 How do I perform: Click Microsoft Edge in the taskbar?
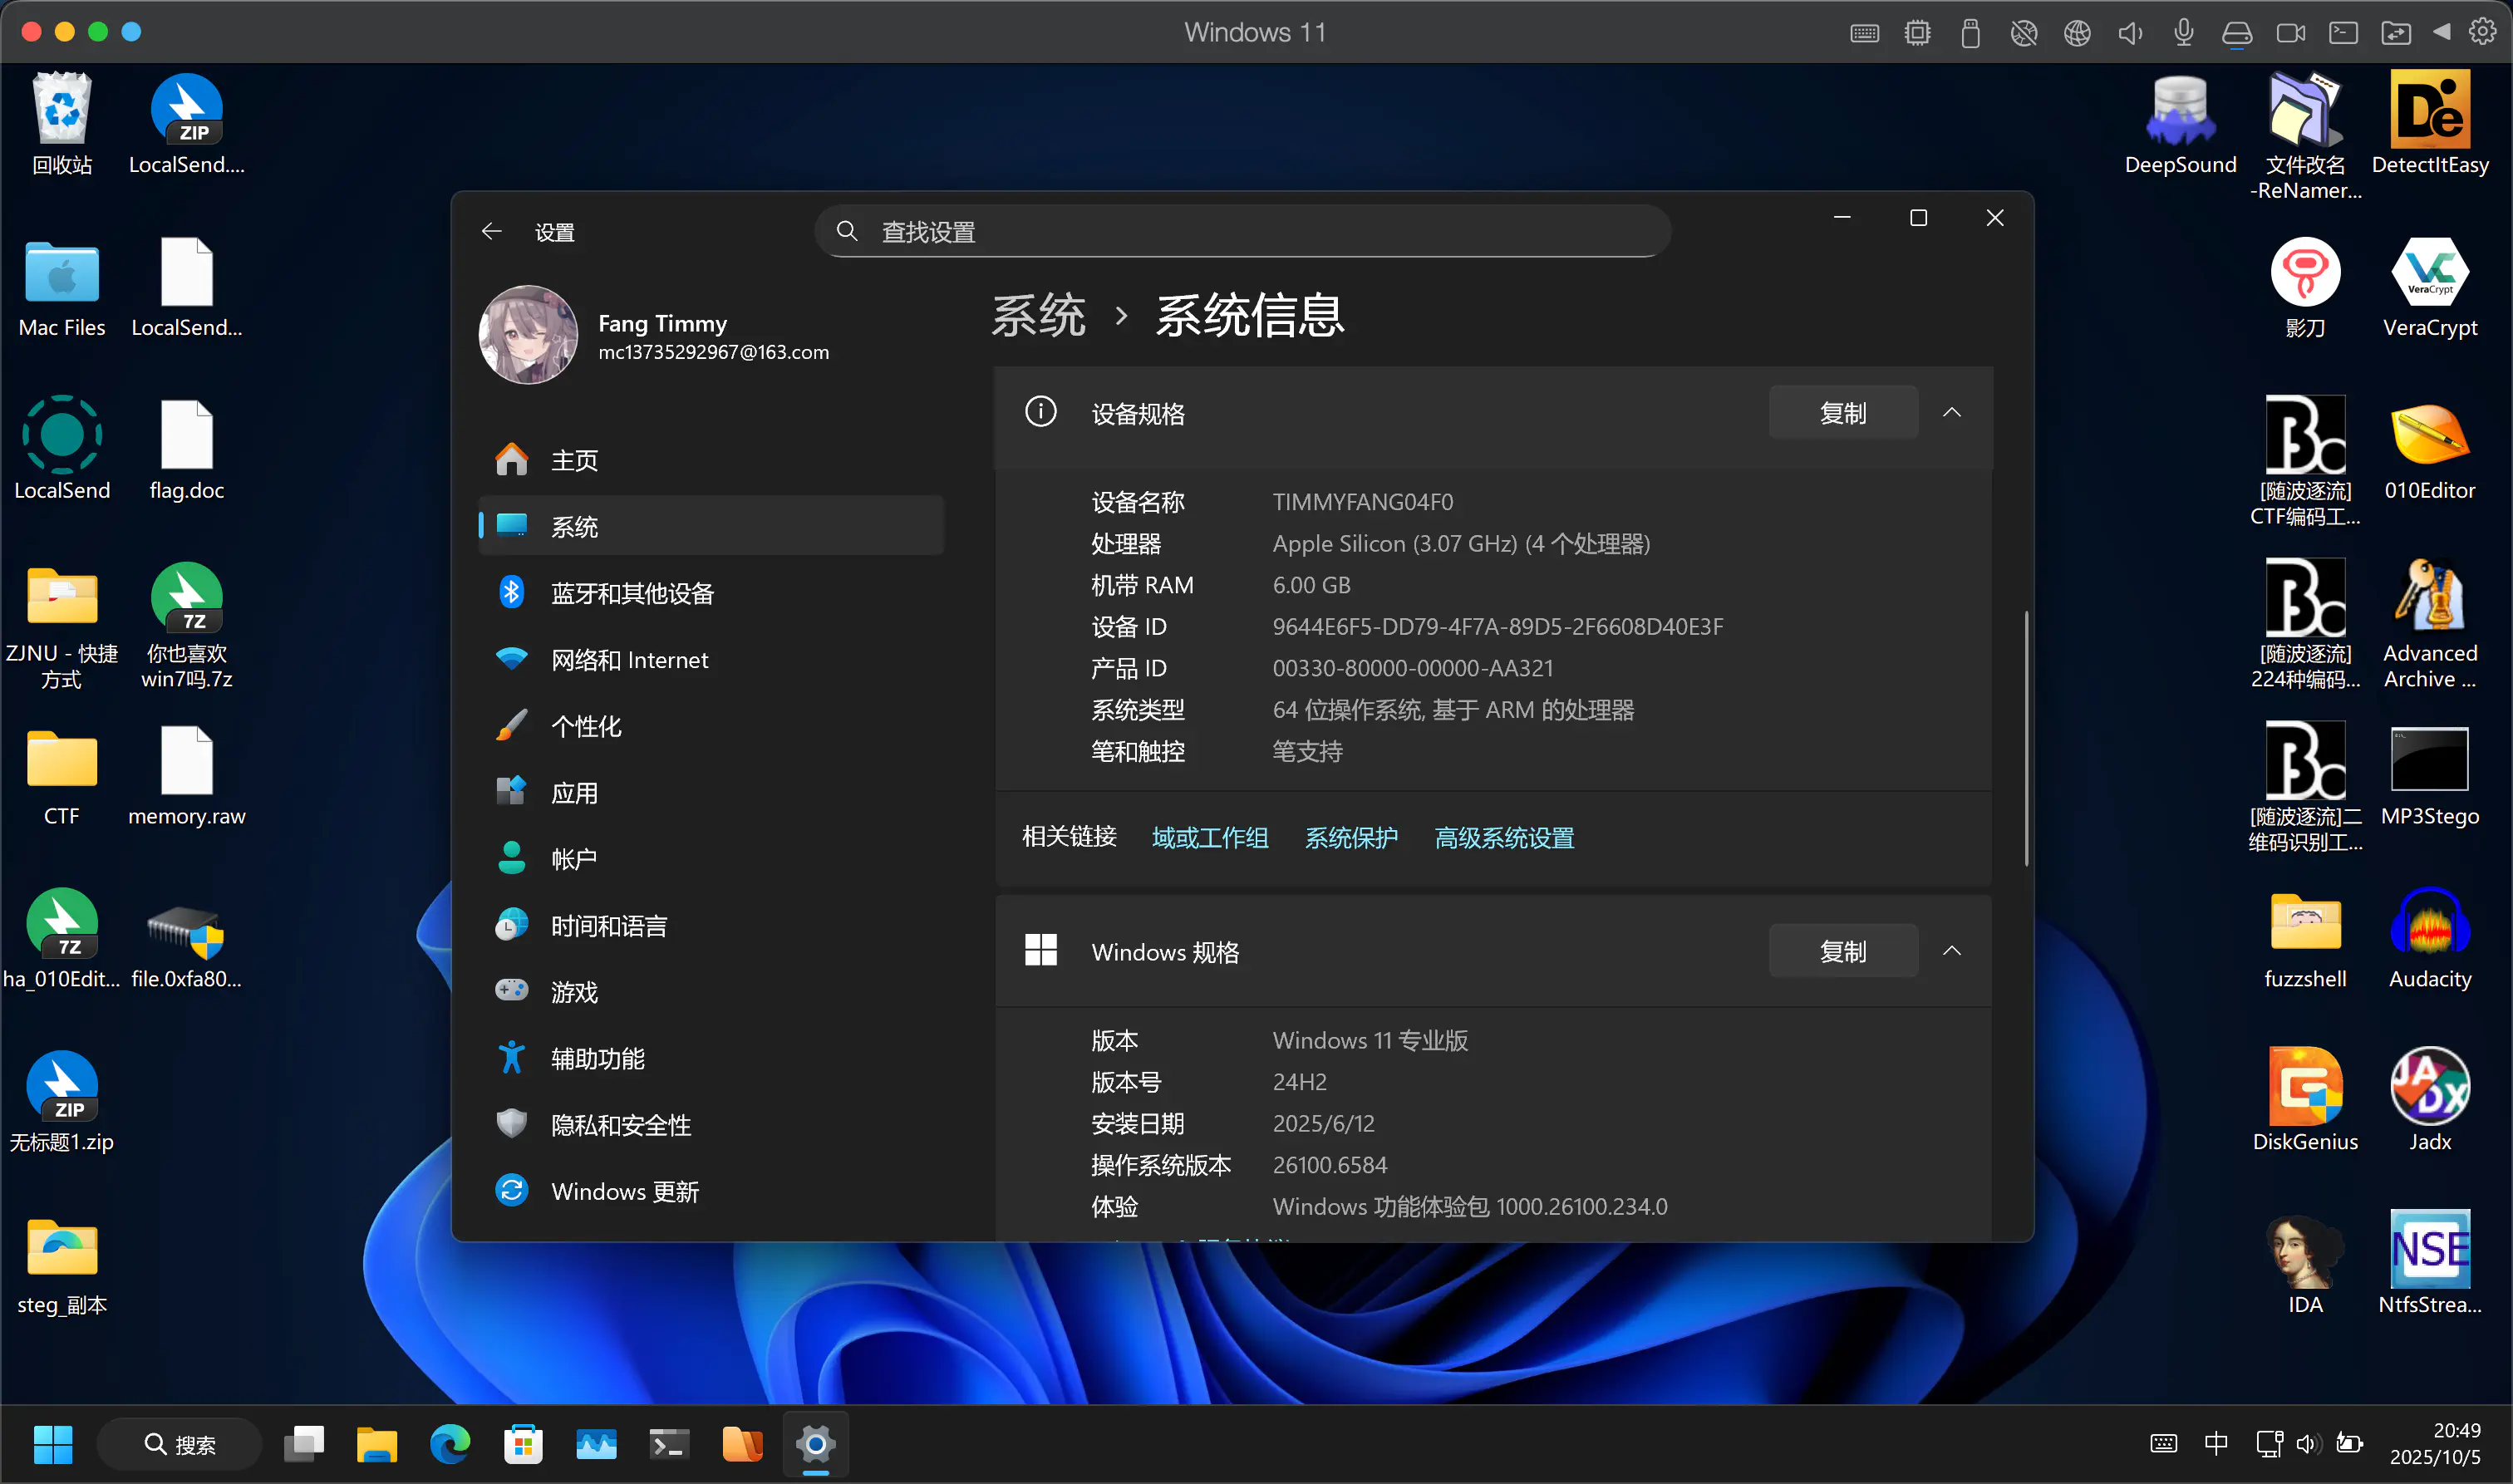[450, 1444]
